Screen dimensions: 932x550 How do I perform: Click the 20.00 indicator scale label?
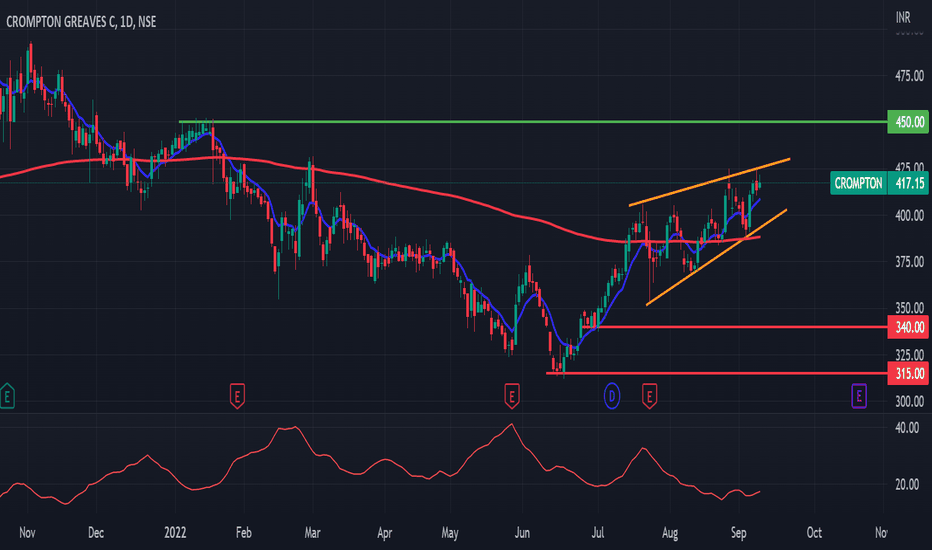click(x=907, y=485)
